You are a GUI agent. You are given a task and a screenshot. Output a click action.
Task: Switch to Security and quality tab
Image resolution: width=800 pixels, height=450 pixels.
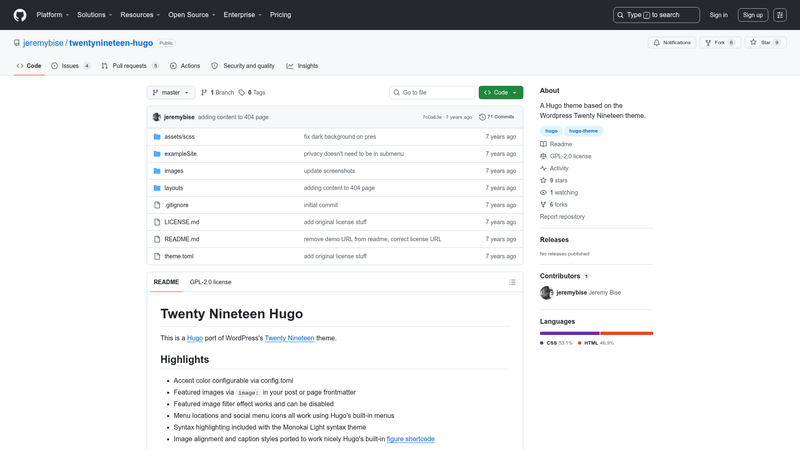point(243,66)
